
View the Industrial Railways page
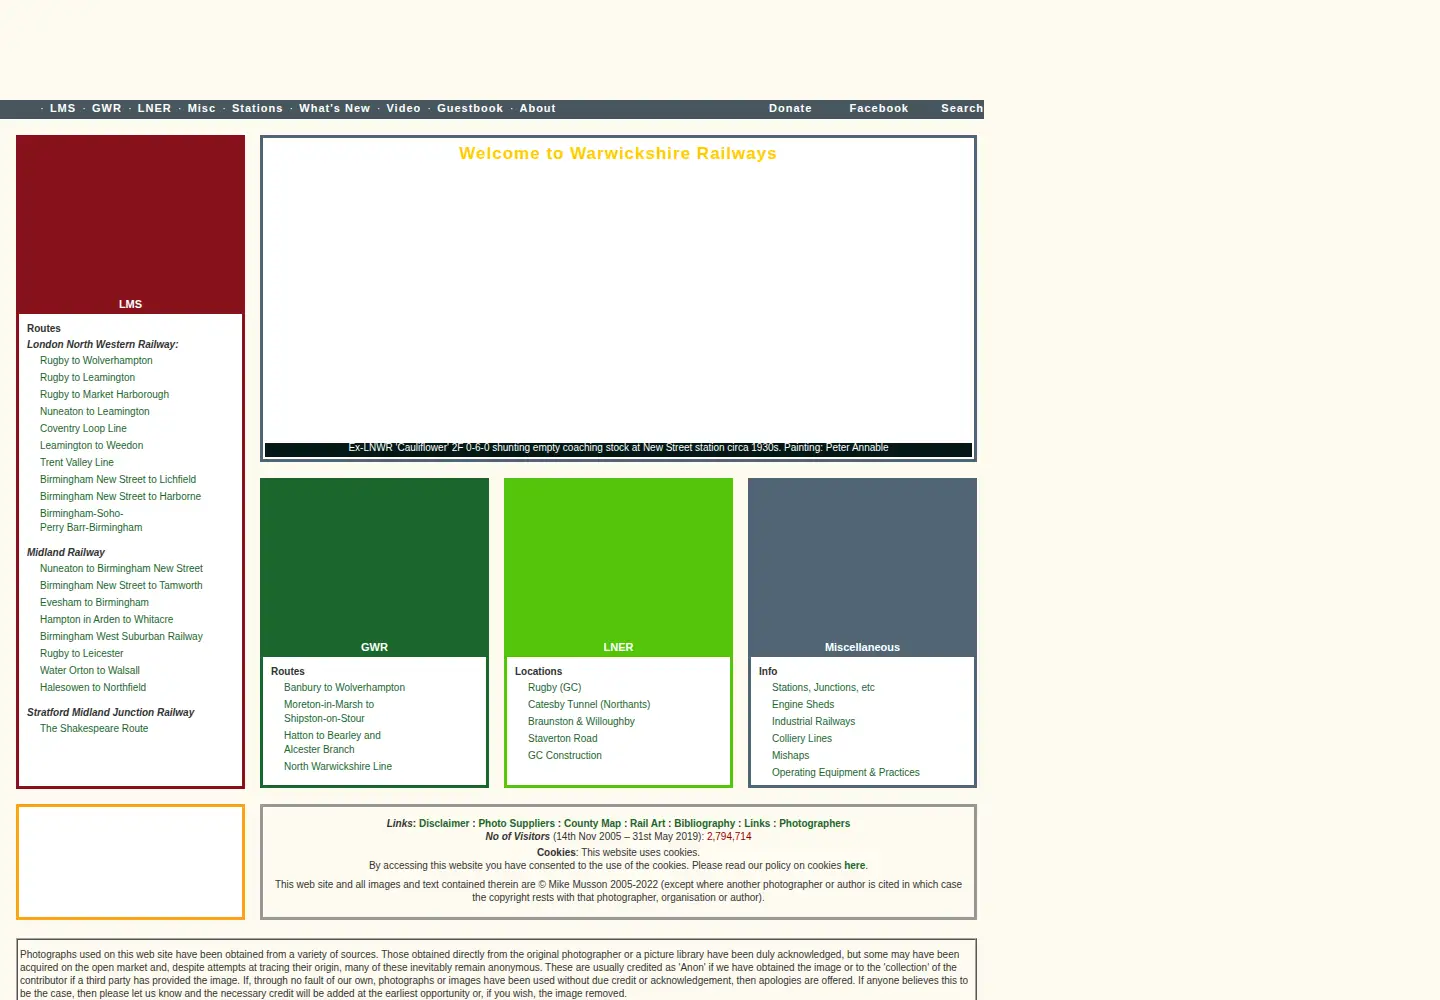click(x=813, y=722)
